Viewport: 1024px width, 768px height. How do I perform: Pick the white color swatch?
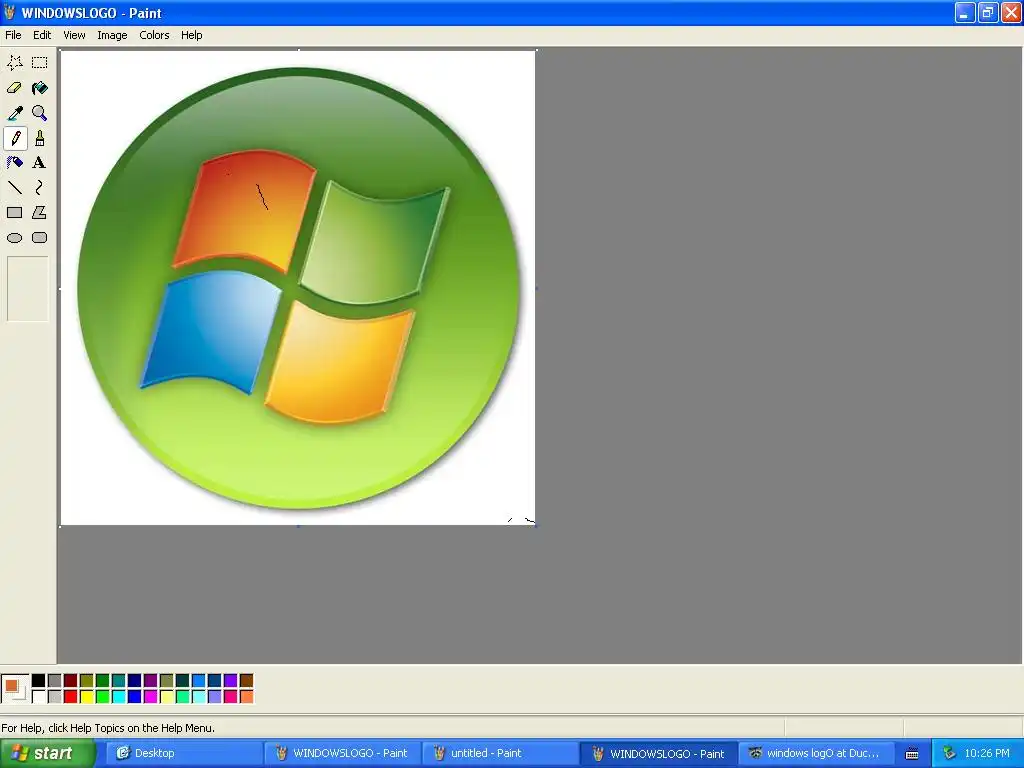(39, 697)
